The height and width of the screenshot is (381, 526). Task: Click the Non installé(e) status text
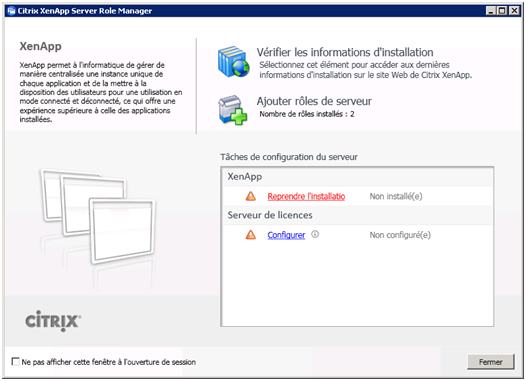pos(396,196)
